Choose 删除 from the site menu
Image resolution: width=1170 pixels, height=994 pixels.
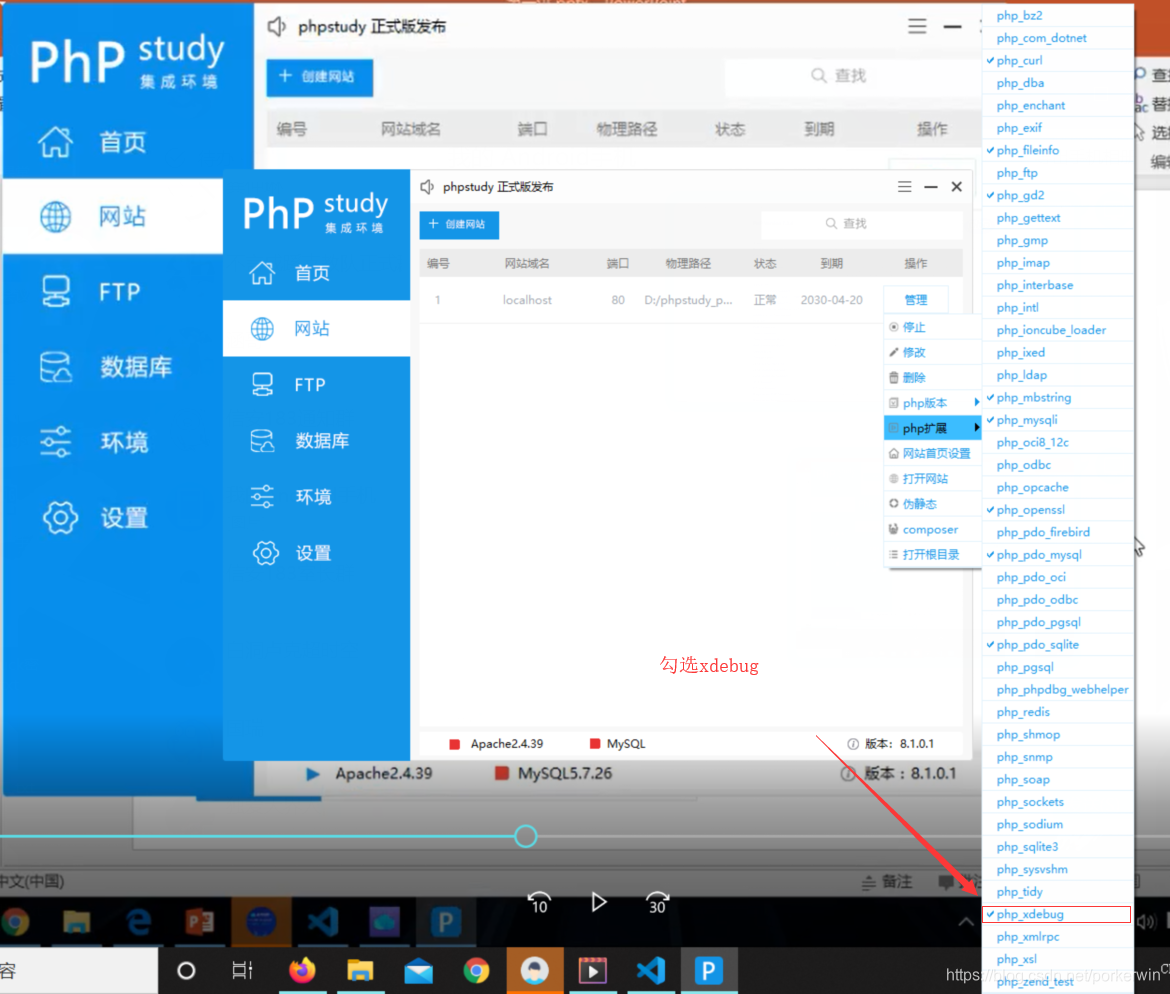[x=933, y=378]
